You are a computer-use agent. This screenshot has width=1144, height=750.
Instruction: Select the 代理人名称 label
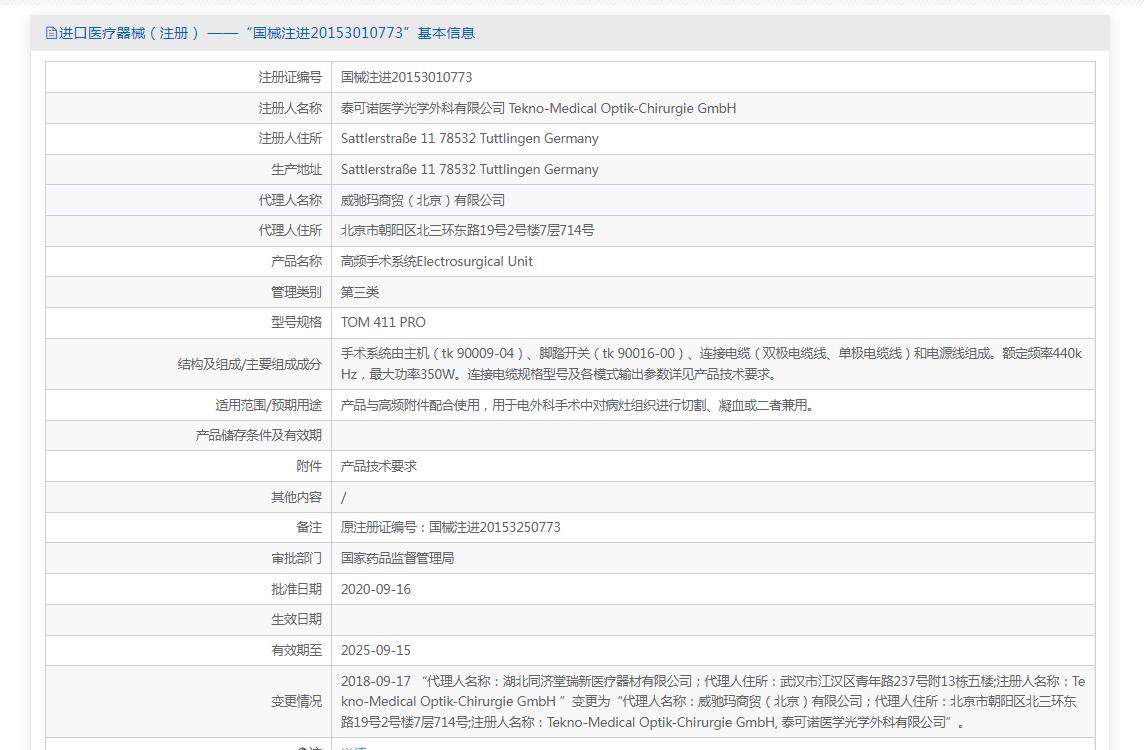pos(290,200)
